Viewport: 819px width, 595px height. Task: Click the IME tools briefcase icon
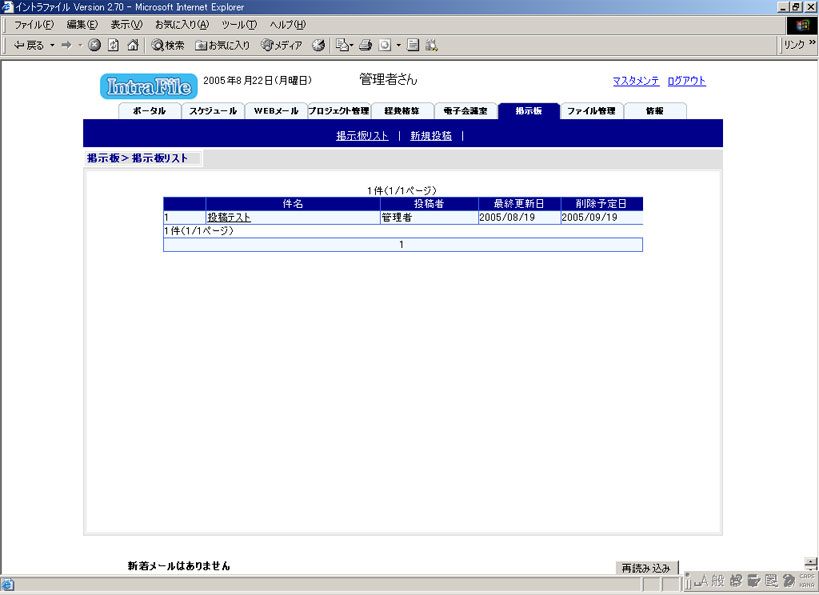click(754, 580)
